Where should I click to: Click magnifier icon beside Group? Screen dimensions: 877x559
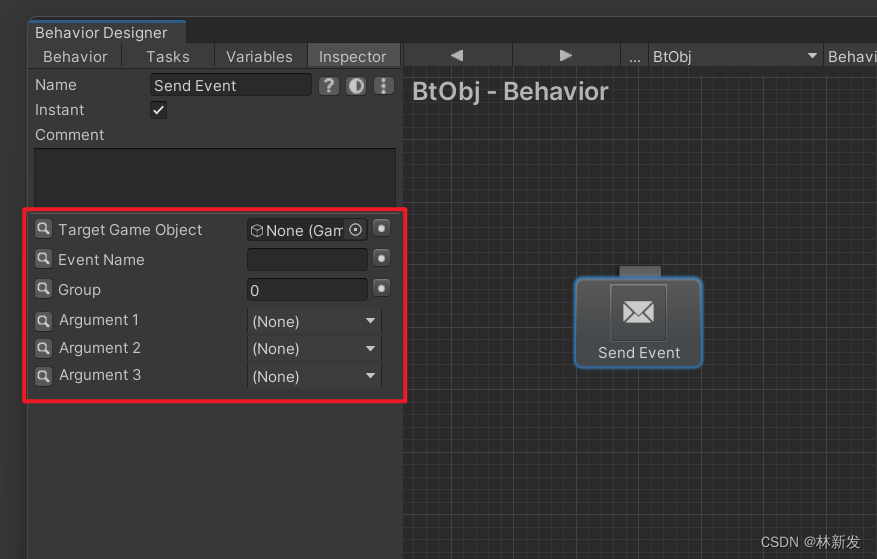[x=43, y=289]
